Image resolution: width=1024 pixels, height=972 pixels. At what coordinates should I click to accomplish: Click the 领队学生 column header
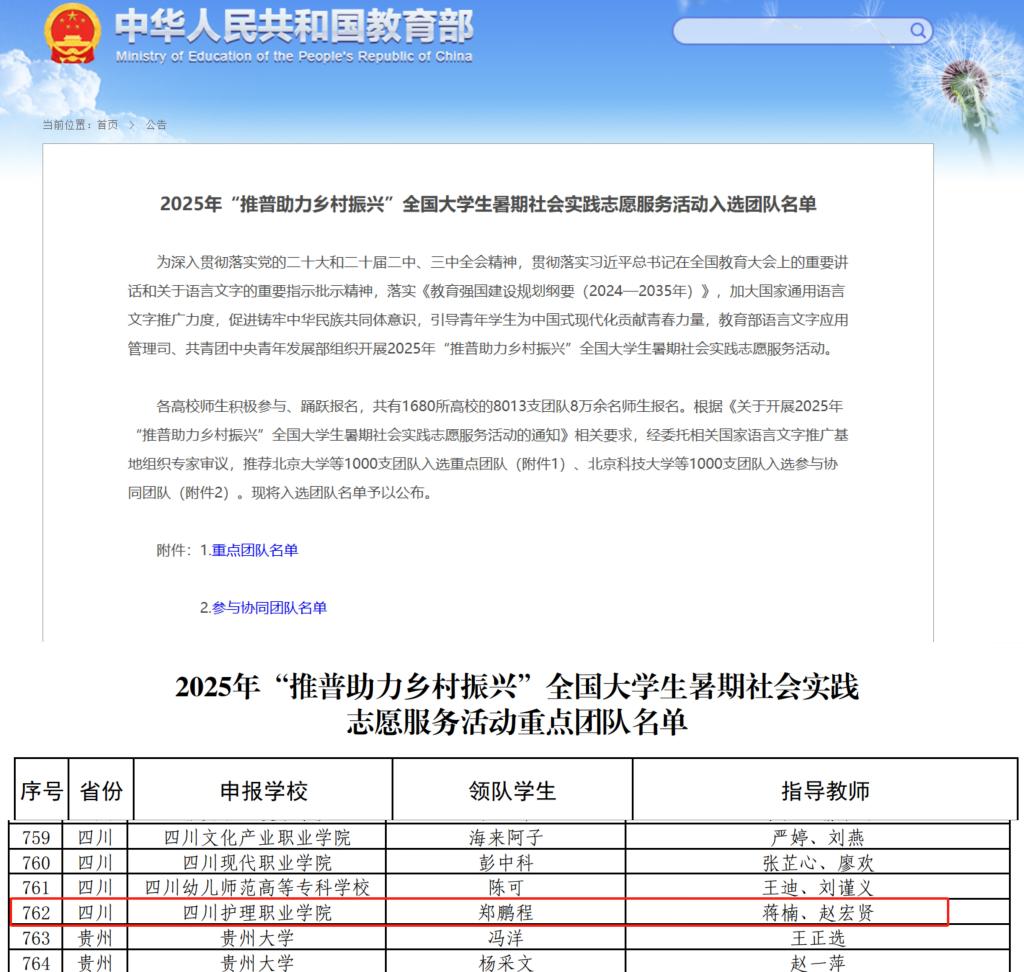click(512, 791)
